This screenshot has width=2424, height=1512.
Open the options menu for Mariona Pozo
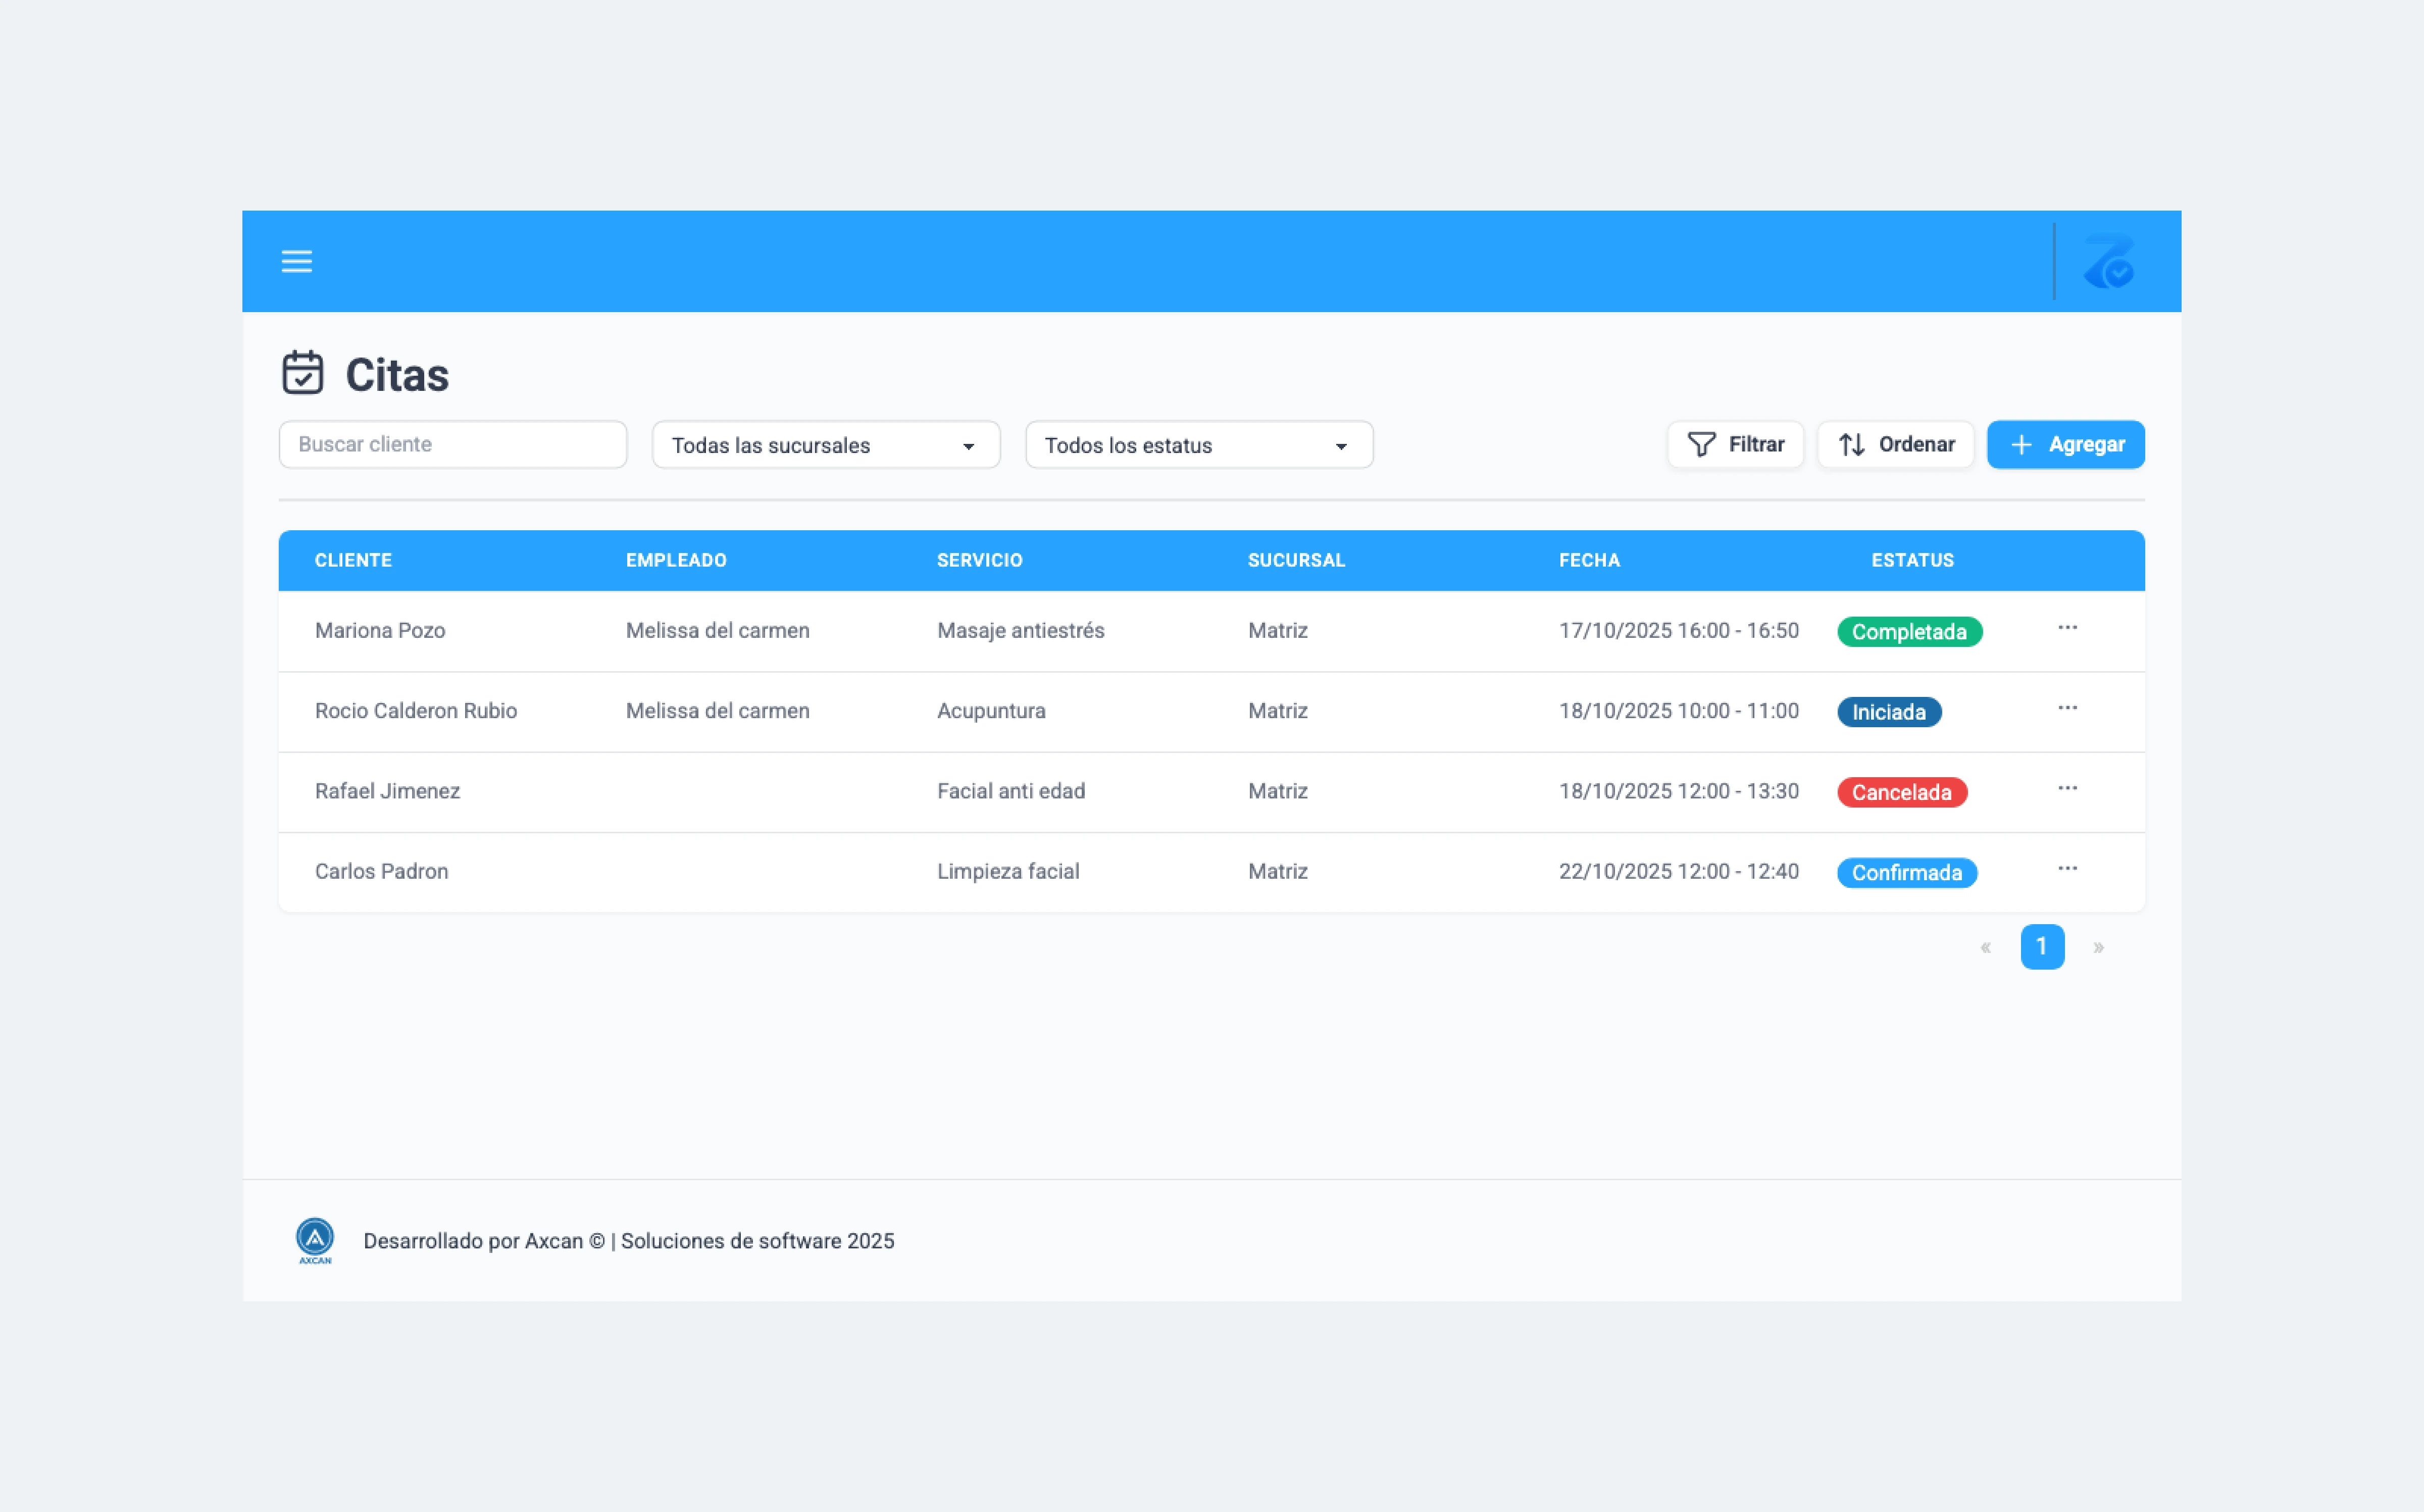(2067, 628)
